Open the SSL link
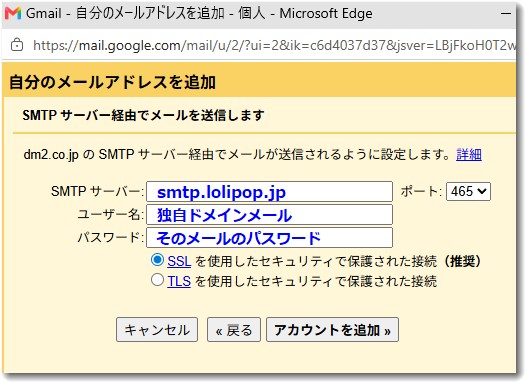The width and height of the screenshot is (525, 382). pos(179,261)
